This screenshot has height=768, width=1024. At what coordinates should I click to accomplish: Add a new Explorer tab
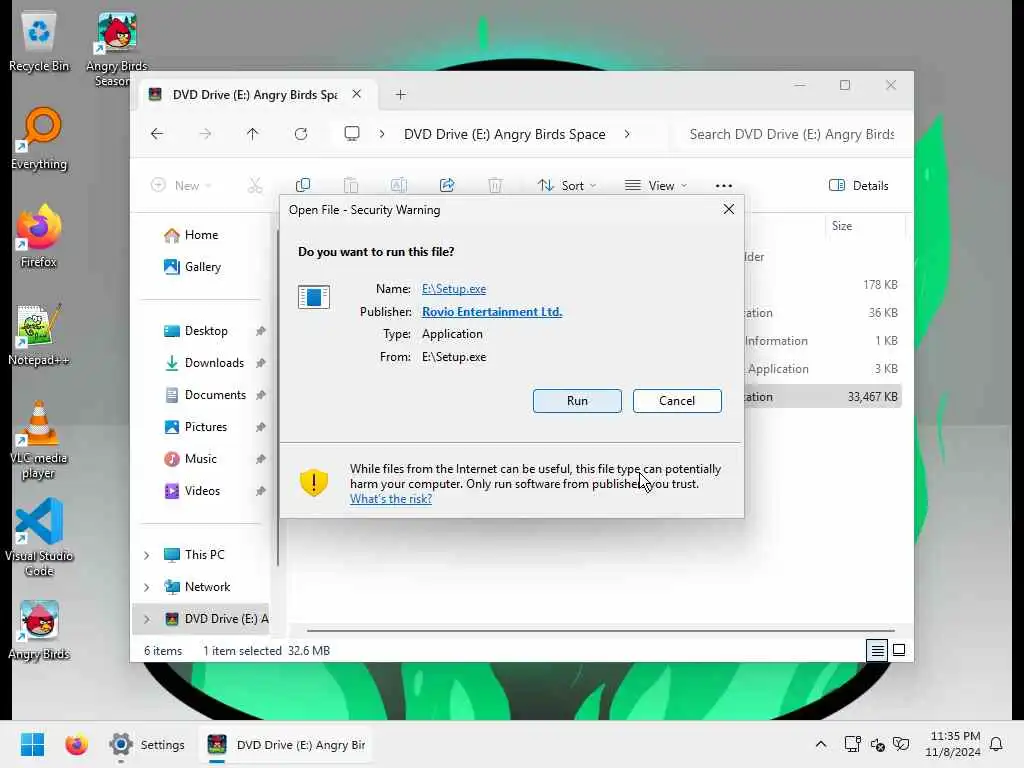coord(400,95)
